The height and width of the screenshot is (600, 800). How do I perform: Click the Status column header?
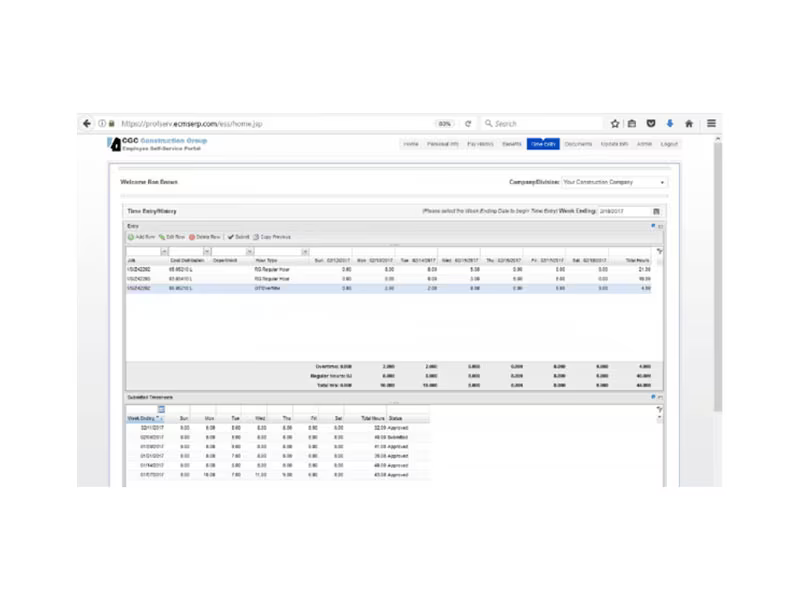395,418
